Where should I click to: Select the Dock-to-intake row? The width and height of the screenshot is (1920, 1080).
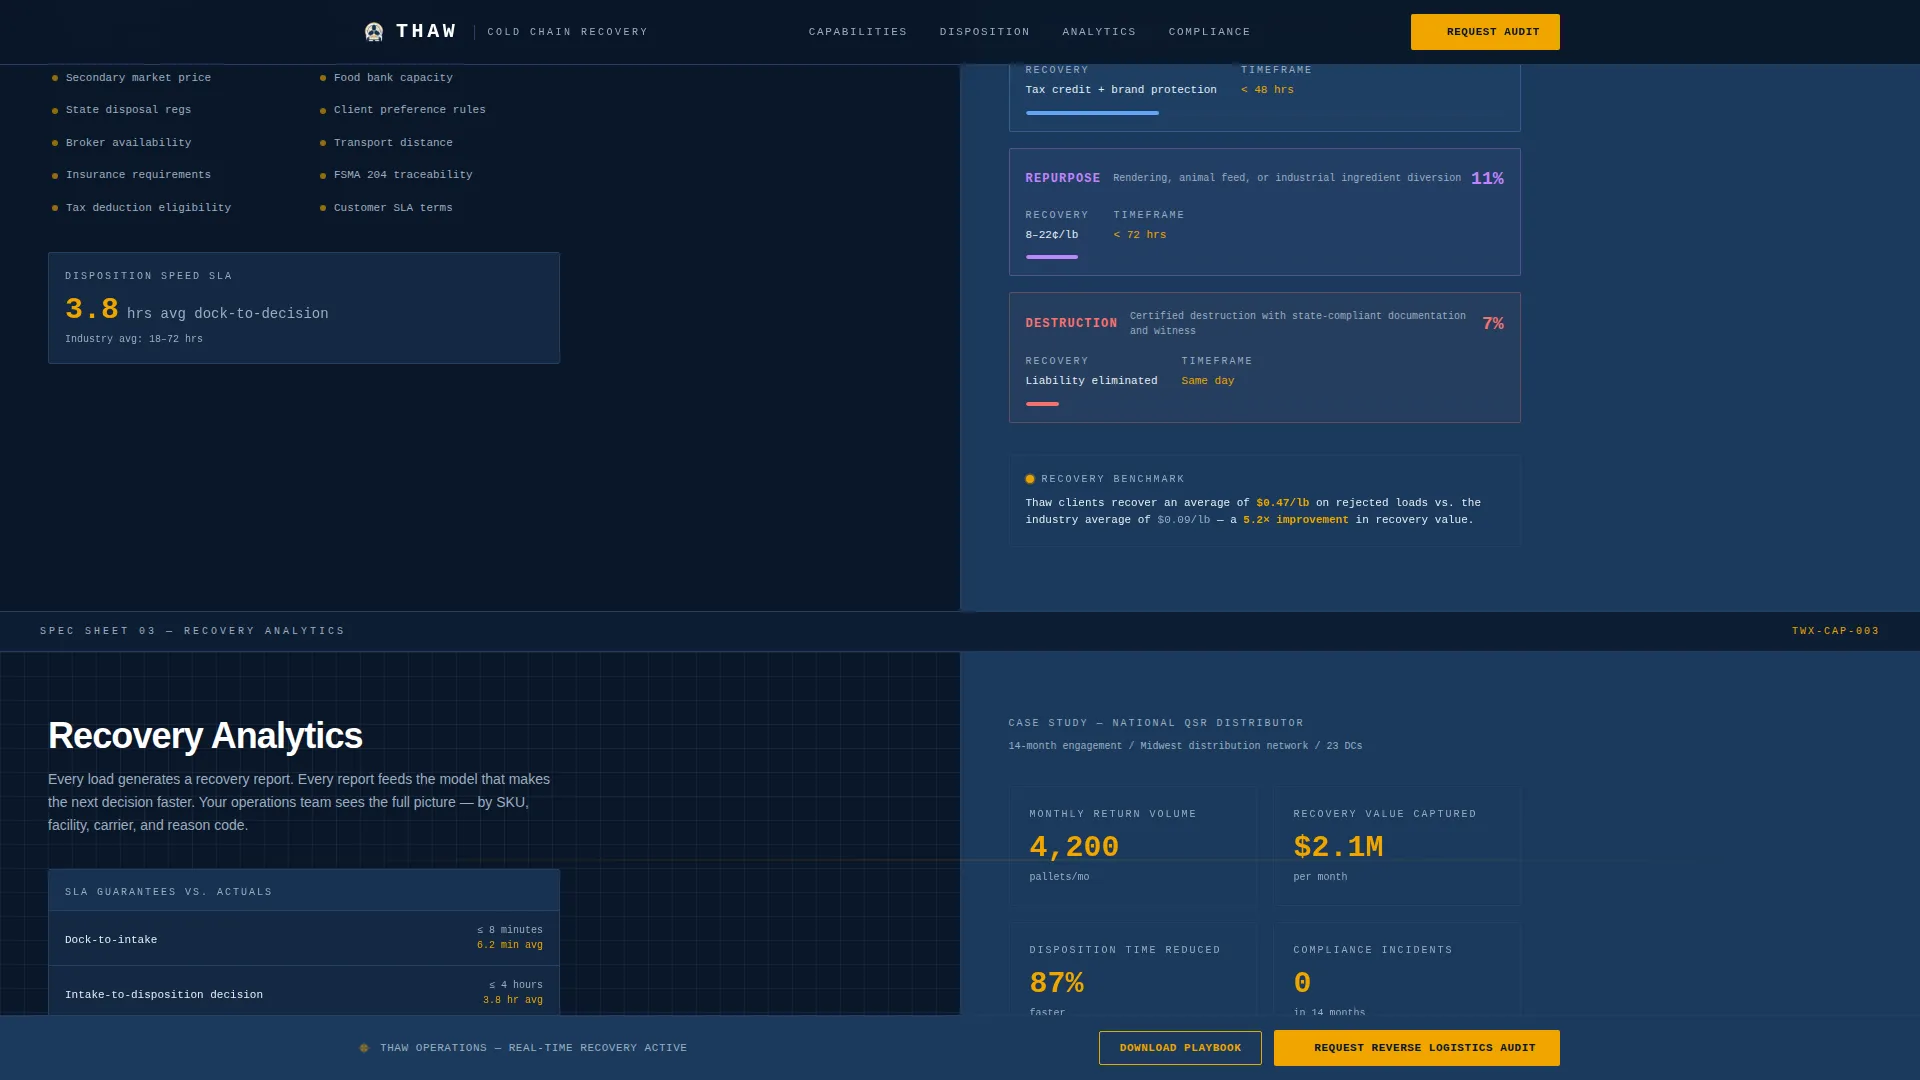(304, 938)
